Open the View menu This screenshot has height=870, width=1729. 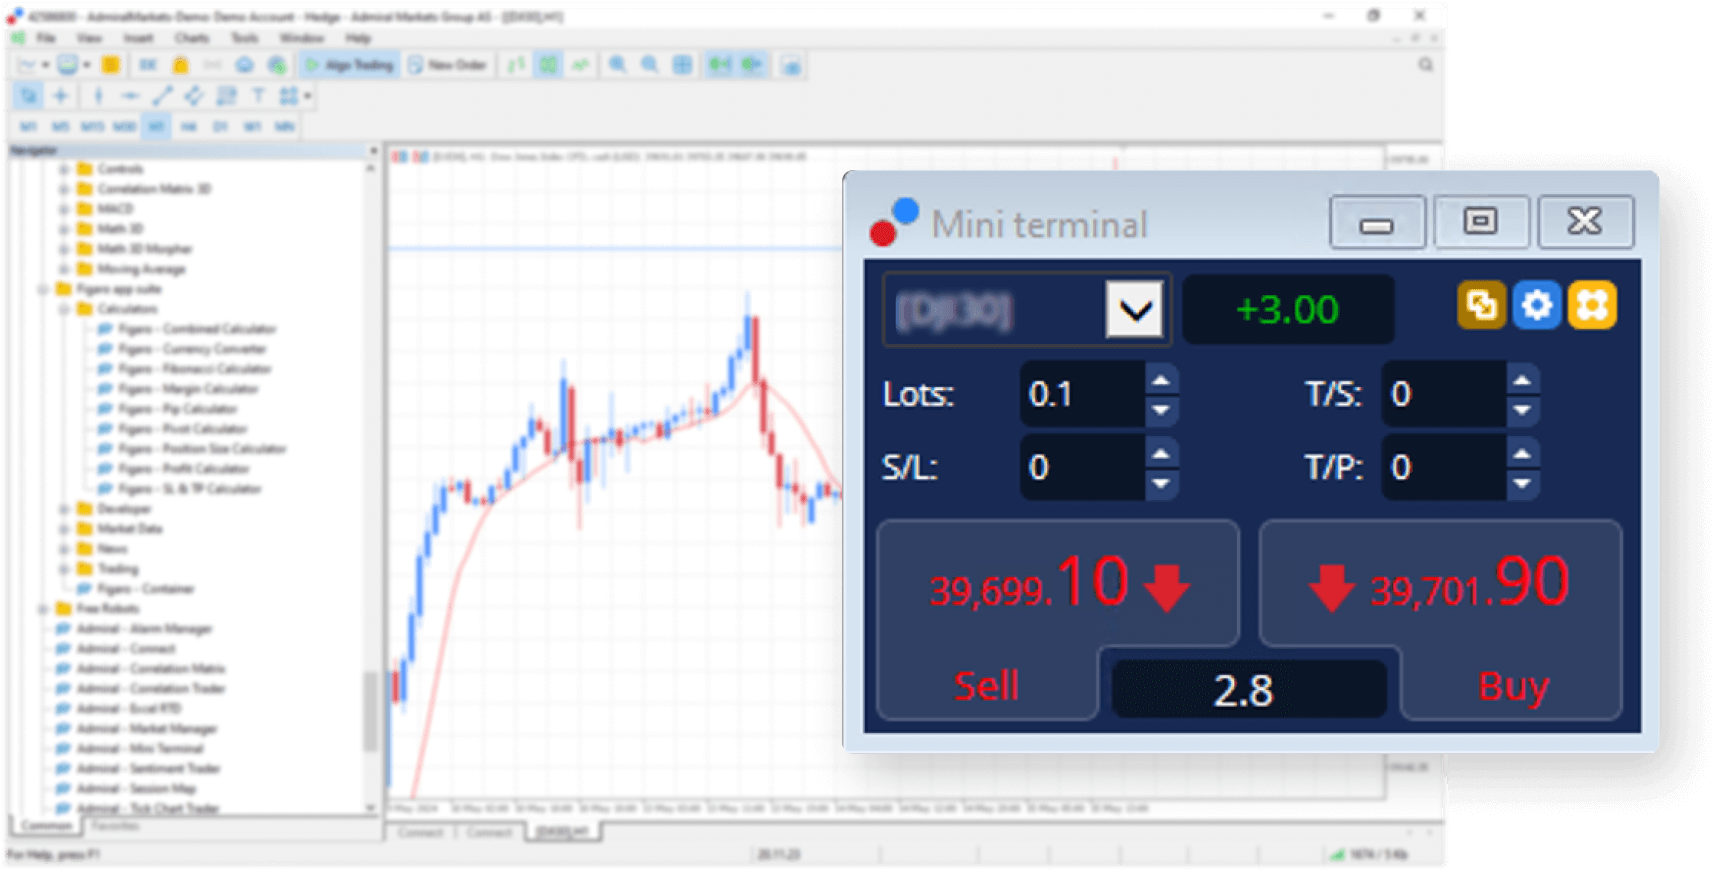coord(89,38)
